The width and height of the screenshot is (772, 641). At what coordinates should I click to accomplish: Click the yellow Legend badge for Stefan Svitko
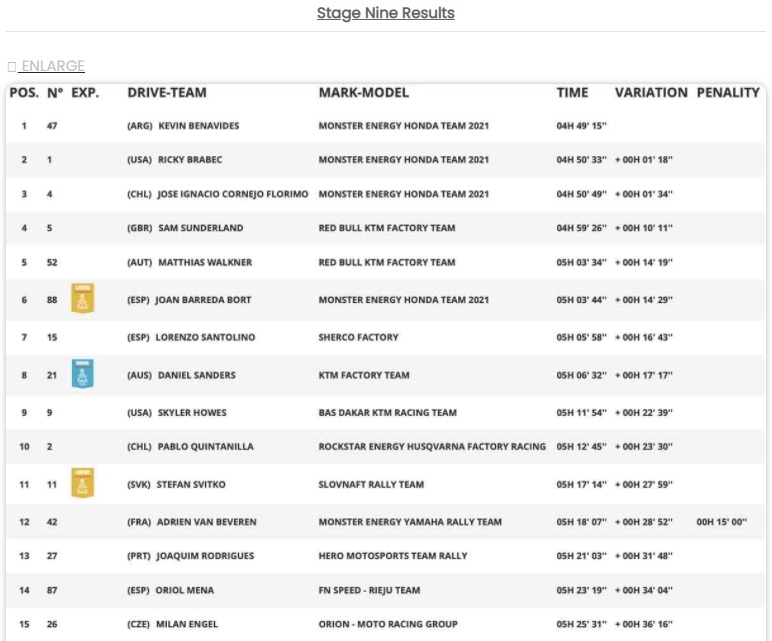coord(83,483)
